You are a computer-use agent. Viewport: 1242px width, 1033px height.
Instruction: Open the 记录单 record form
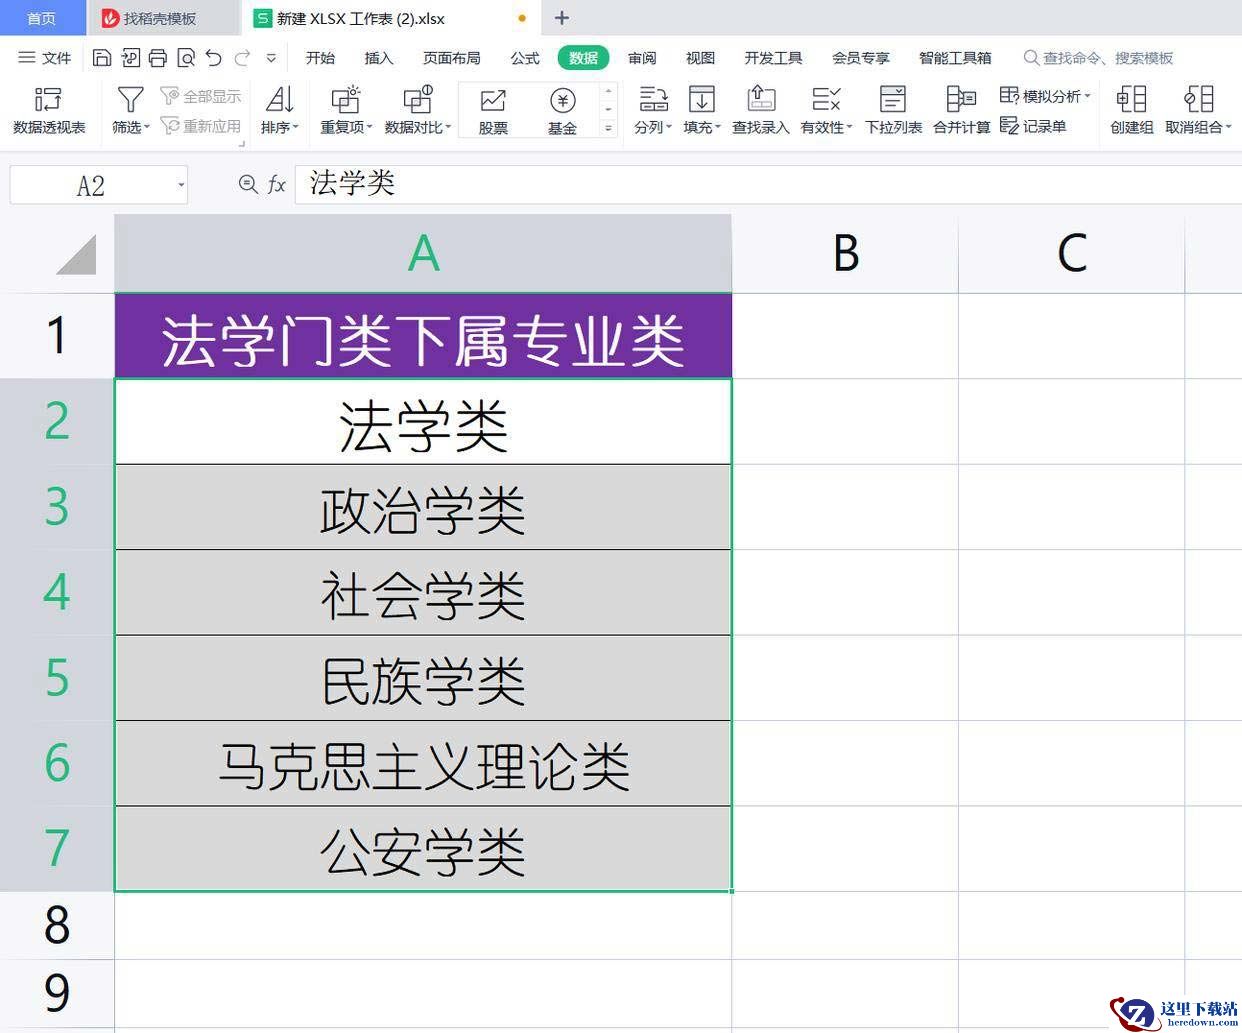[1033, 126]
